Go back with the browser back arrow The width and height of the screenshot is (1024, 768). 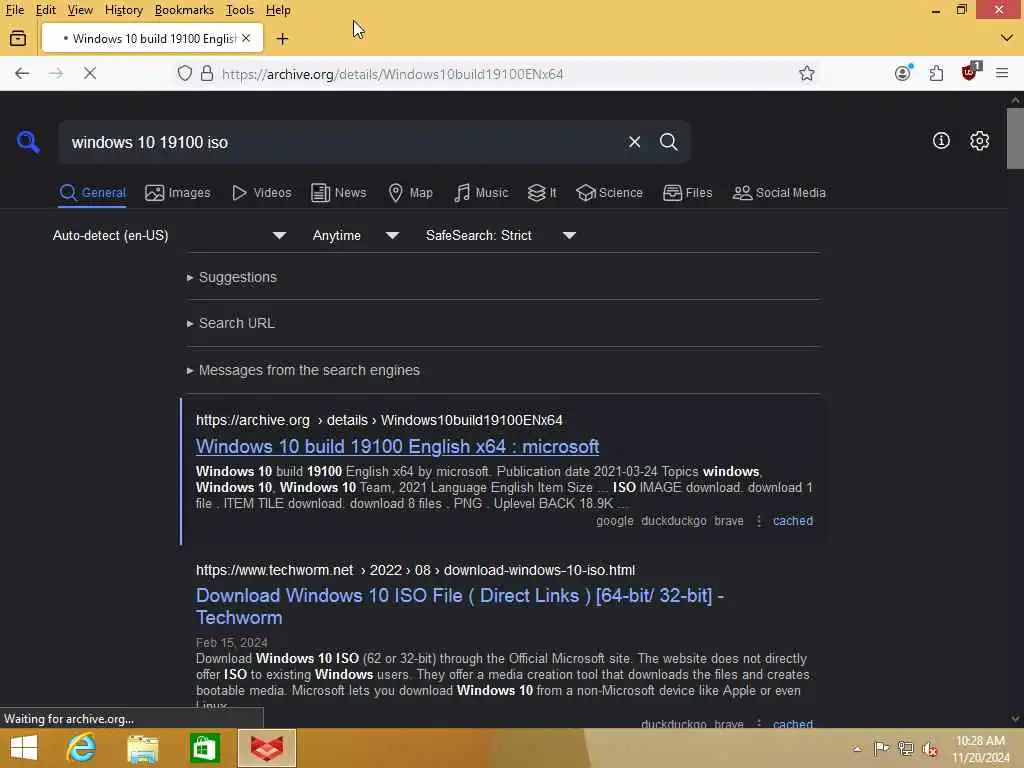point(22,73)
